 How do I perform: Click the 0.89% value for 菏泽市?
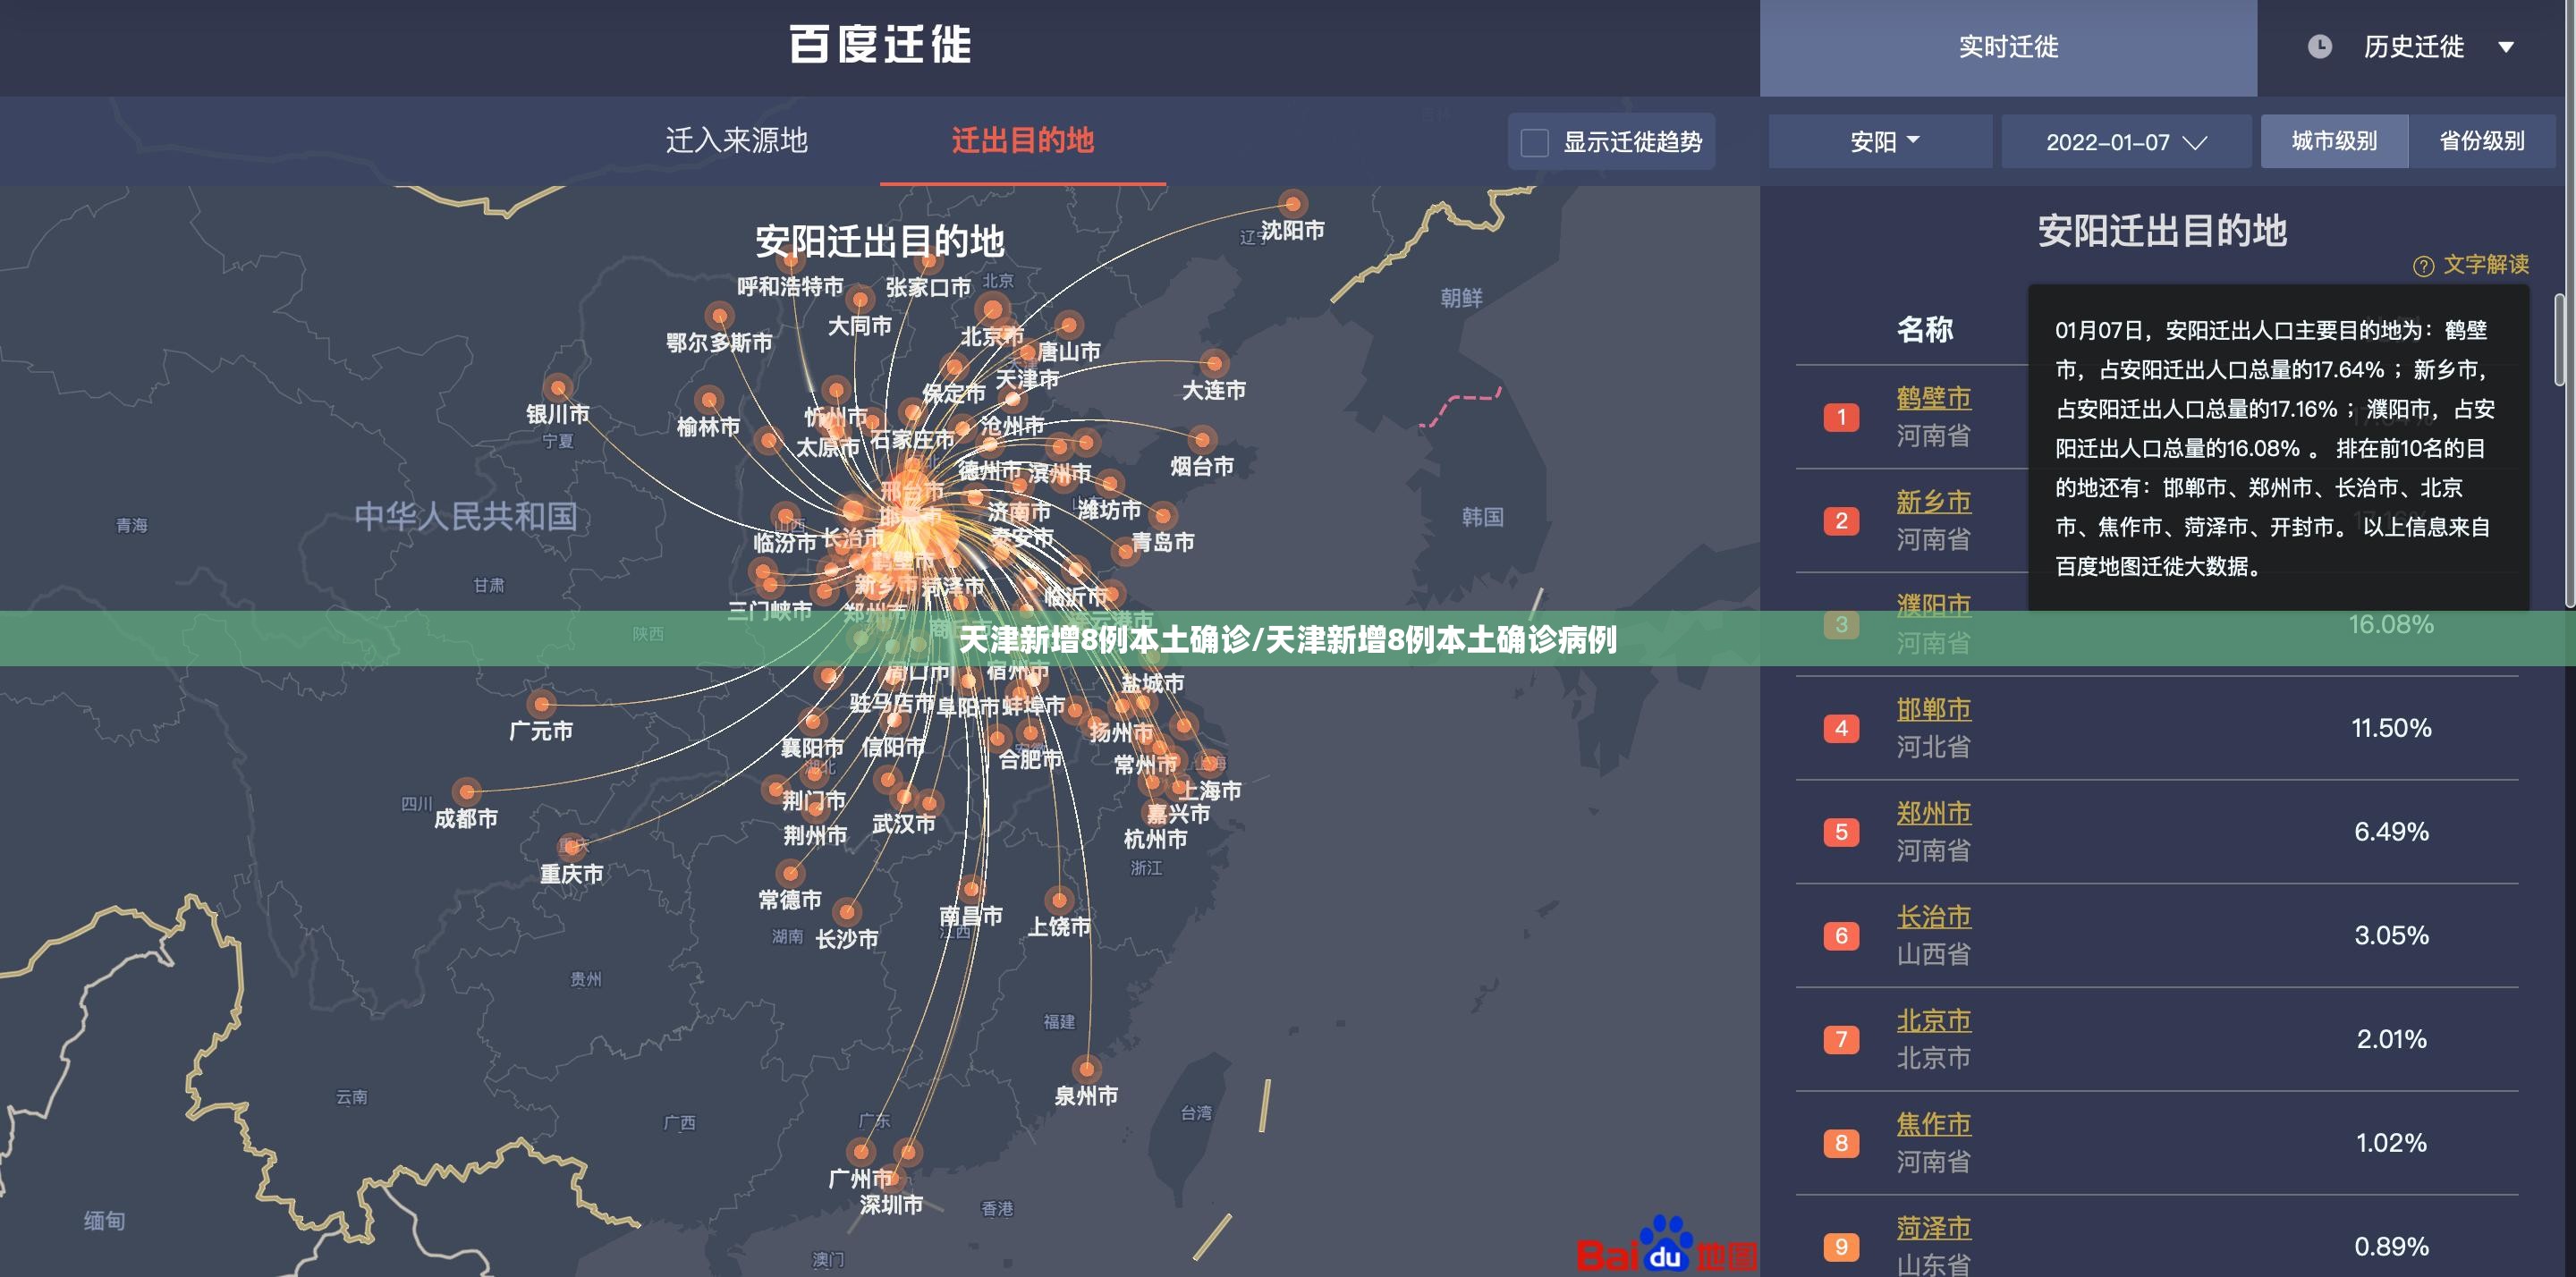tap(2391, 1247)
